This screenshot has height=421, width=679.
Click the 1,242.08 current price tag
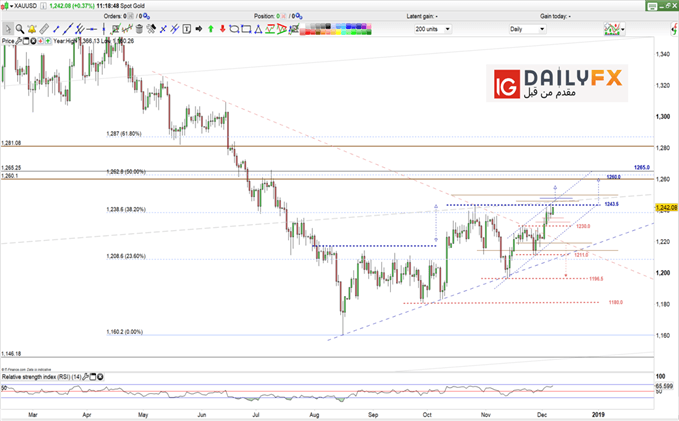pos(666,208)
